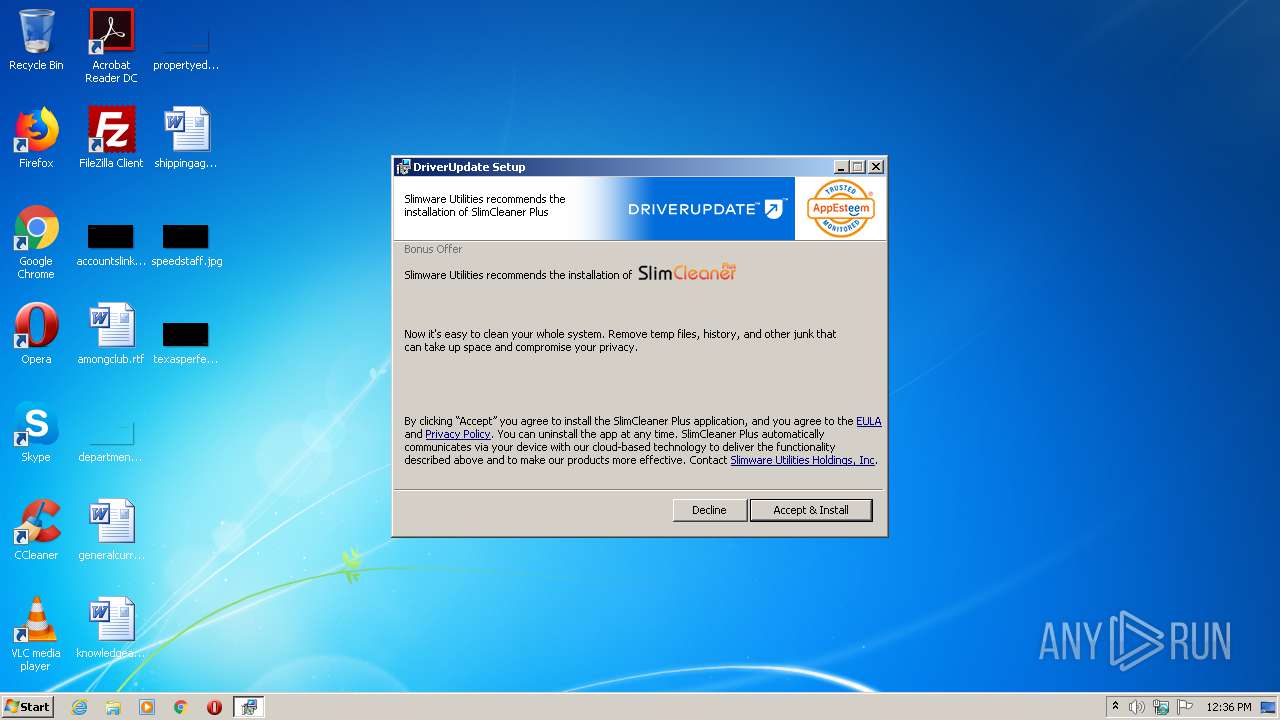Select the Opera desktop shortcut
This screenshot has width=1280, height=720.
36,334
